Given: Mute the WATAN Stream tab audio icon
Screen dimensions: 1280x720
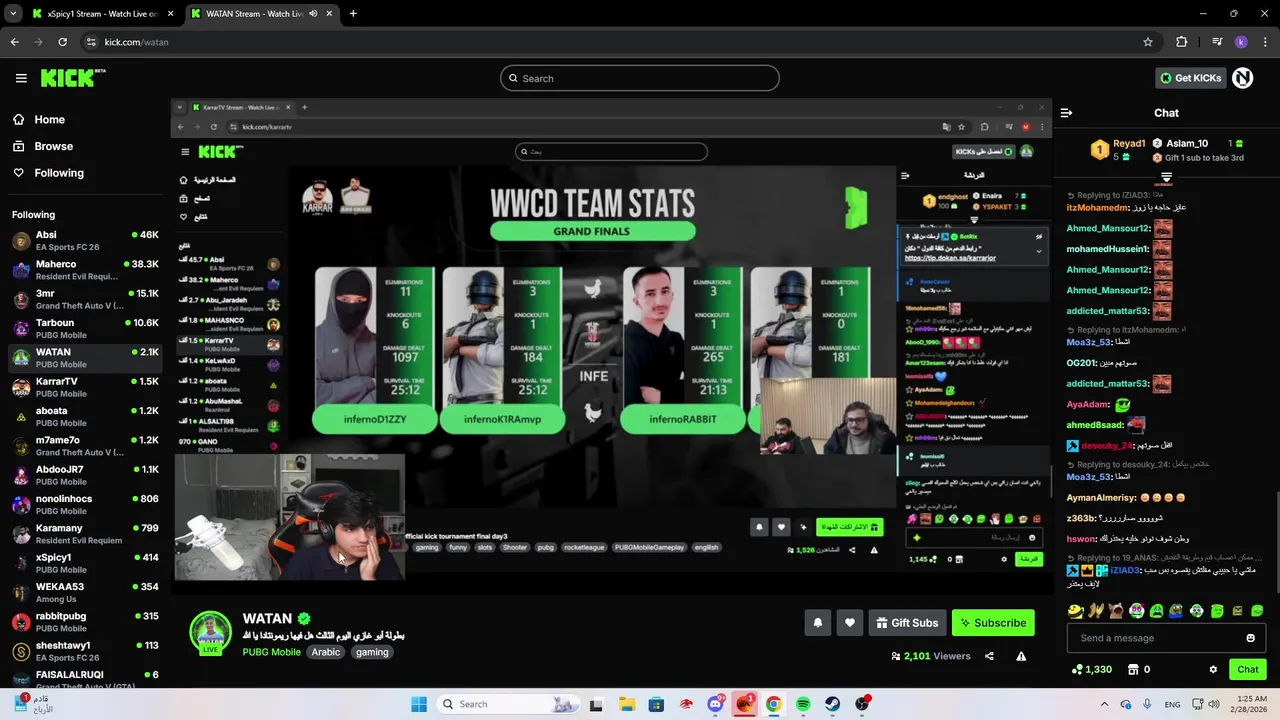Looking at the screenshot, I should pos(314,14).
